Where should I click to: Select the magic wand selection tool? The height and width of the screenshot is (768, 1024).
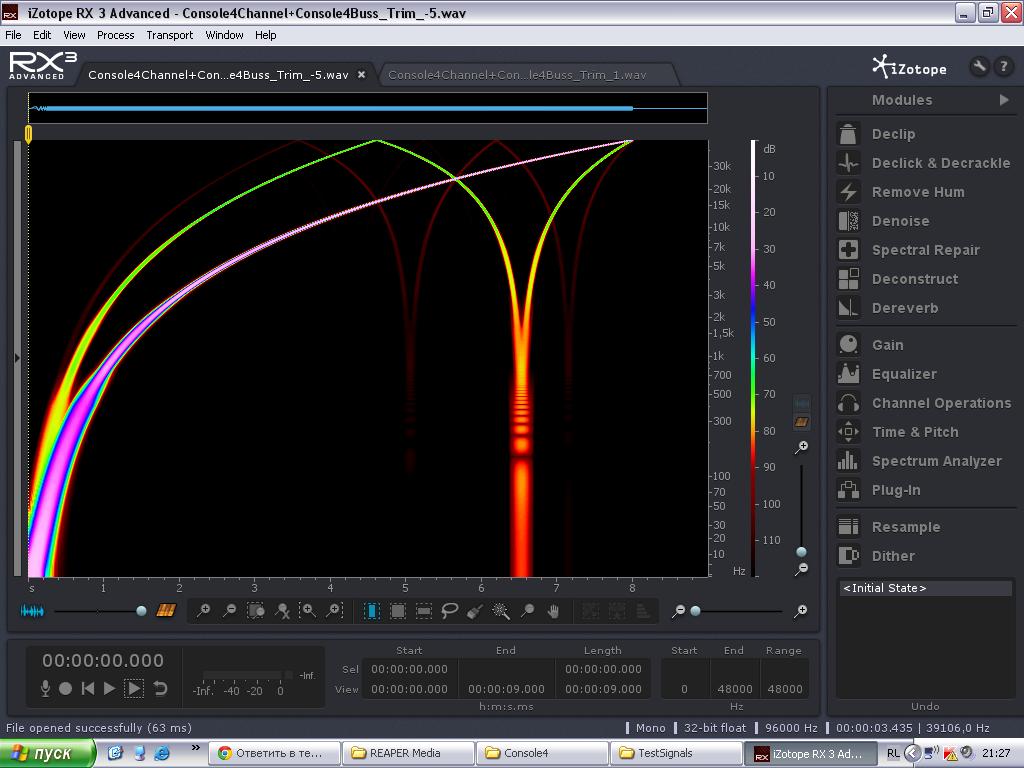[501, 610]
